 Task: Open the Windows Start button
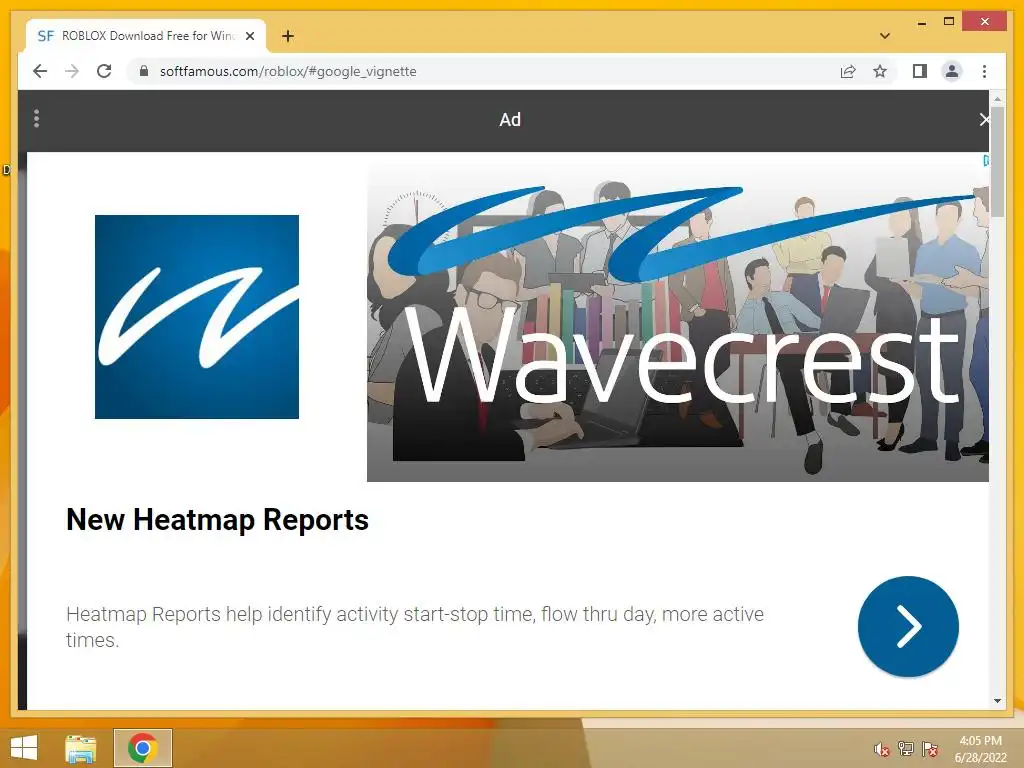tap(24, 748)
